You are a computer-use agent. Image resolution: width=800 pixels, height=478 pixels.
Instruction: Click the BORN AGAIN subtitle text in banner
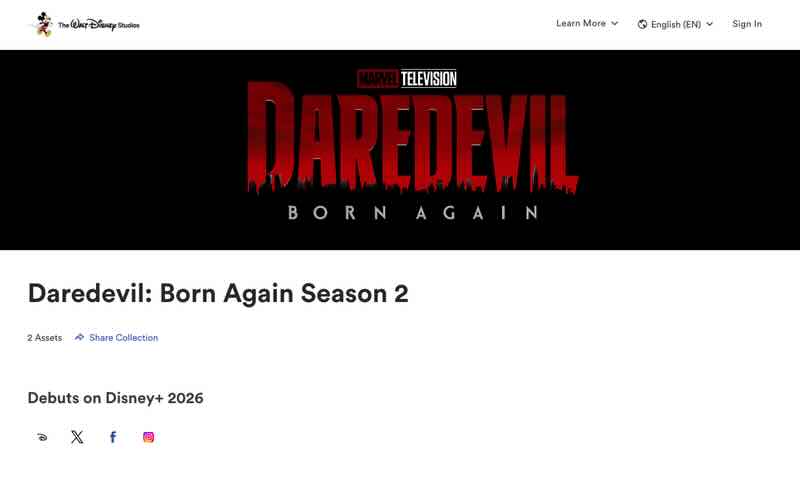point(413,213)
